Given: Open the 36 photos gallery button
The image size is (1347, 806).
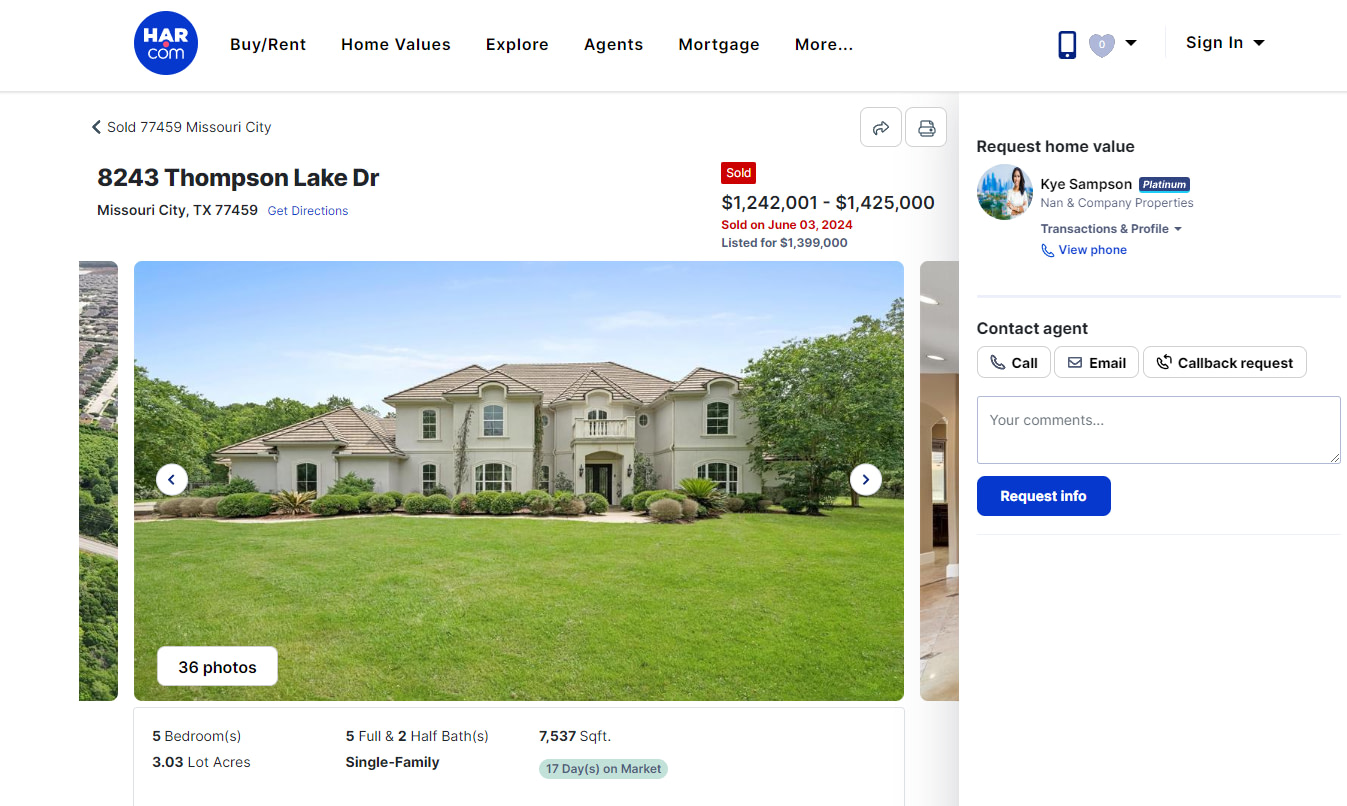Looking at the screenshot, I should [217, 667].
